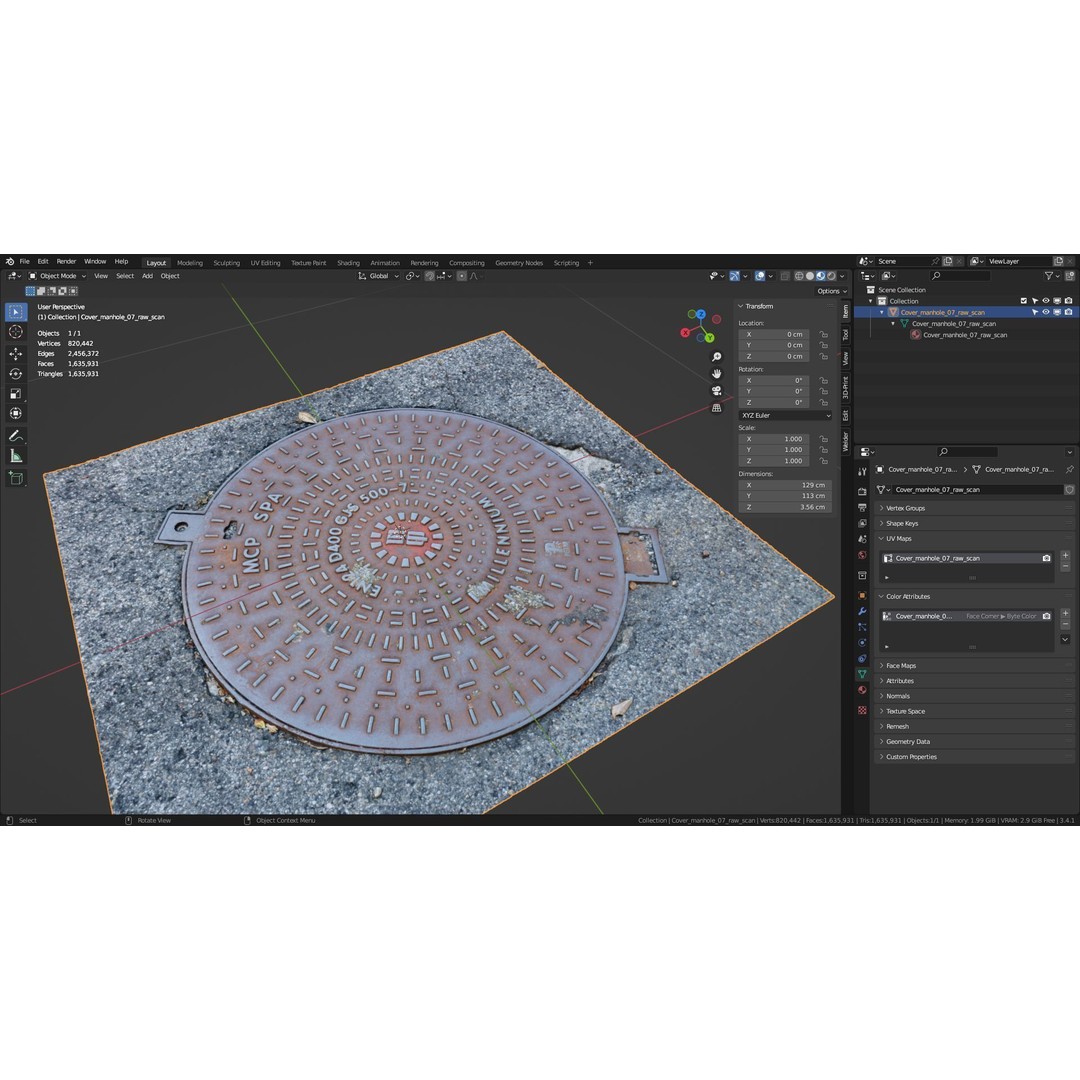Activate the Transform tool
This screenshot has height=1080, width=1080.
[16, 413]
